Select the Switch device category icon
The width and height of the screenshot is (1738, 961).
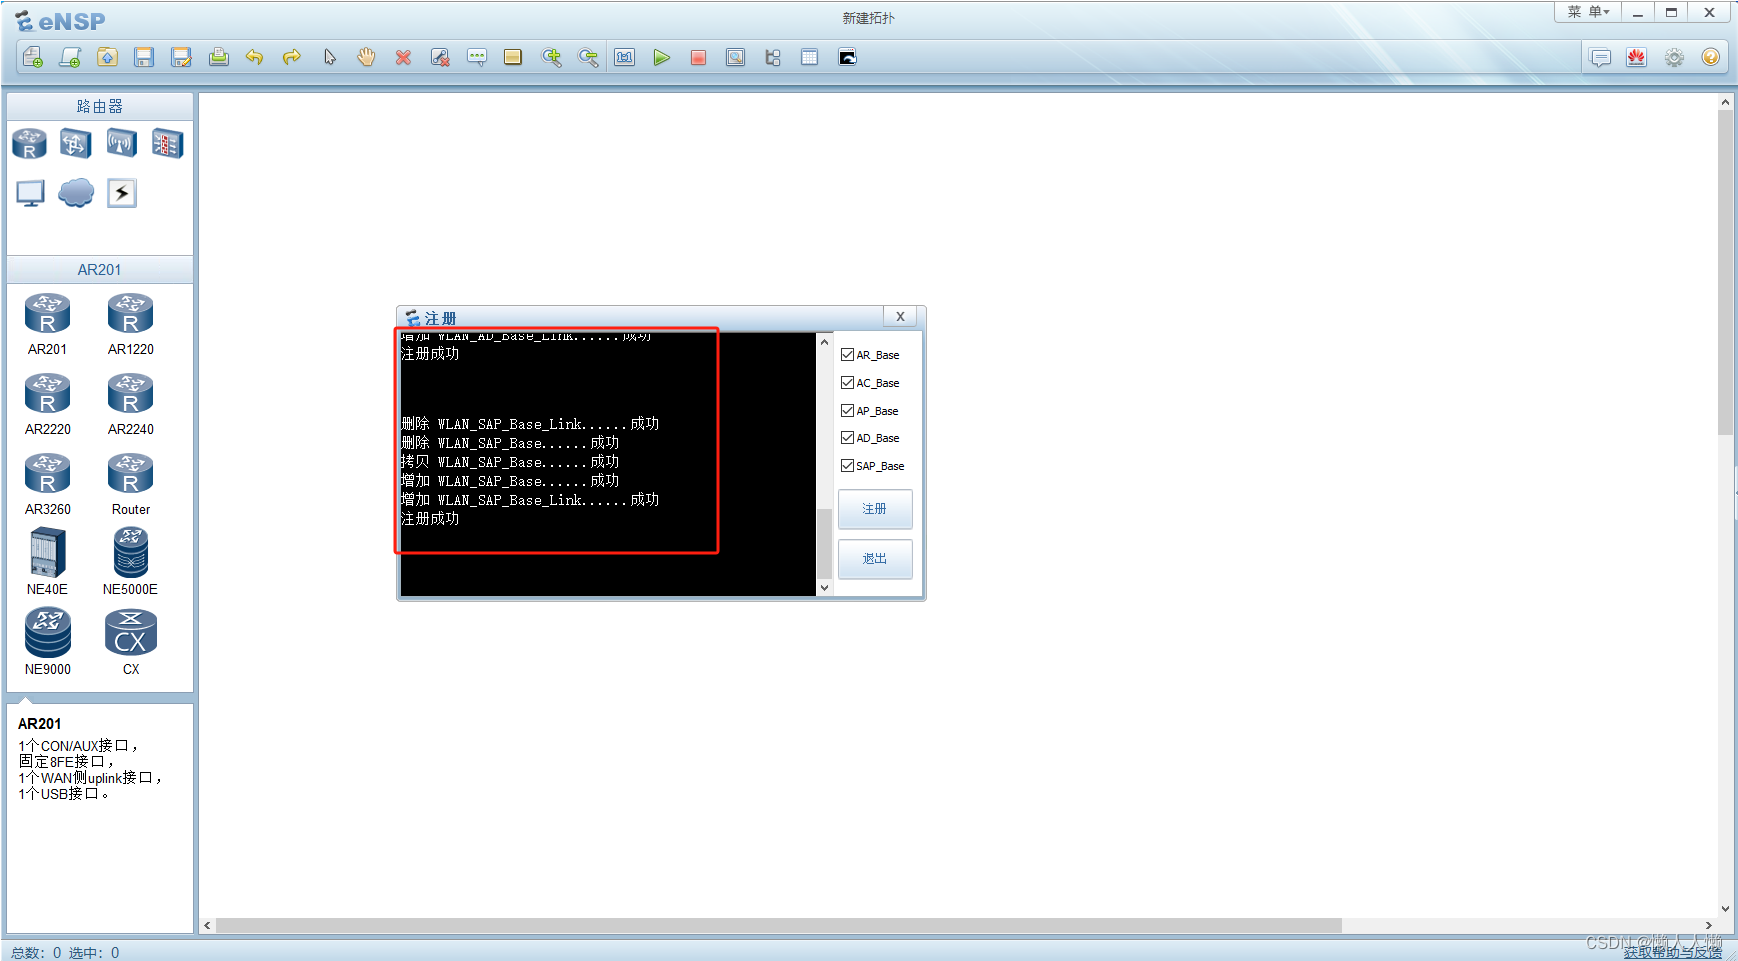(x=75, y=144)
